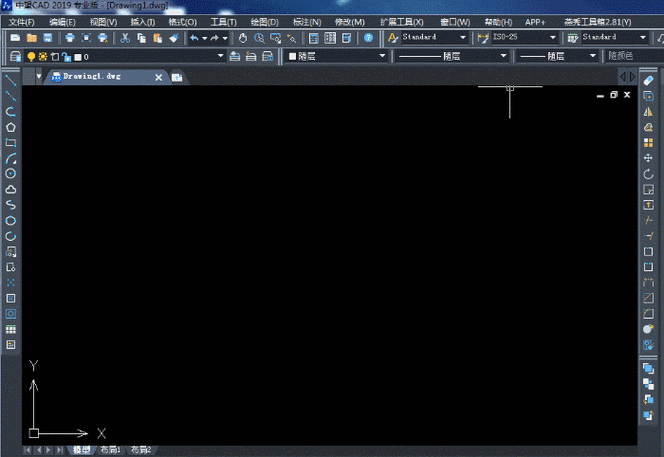664x457 pixels.
Task: Open the APP+ menu
Action: click(x=535, y=22)
